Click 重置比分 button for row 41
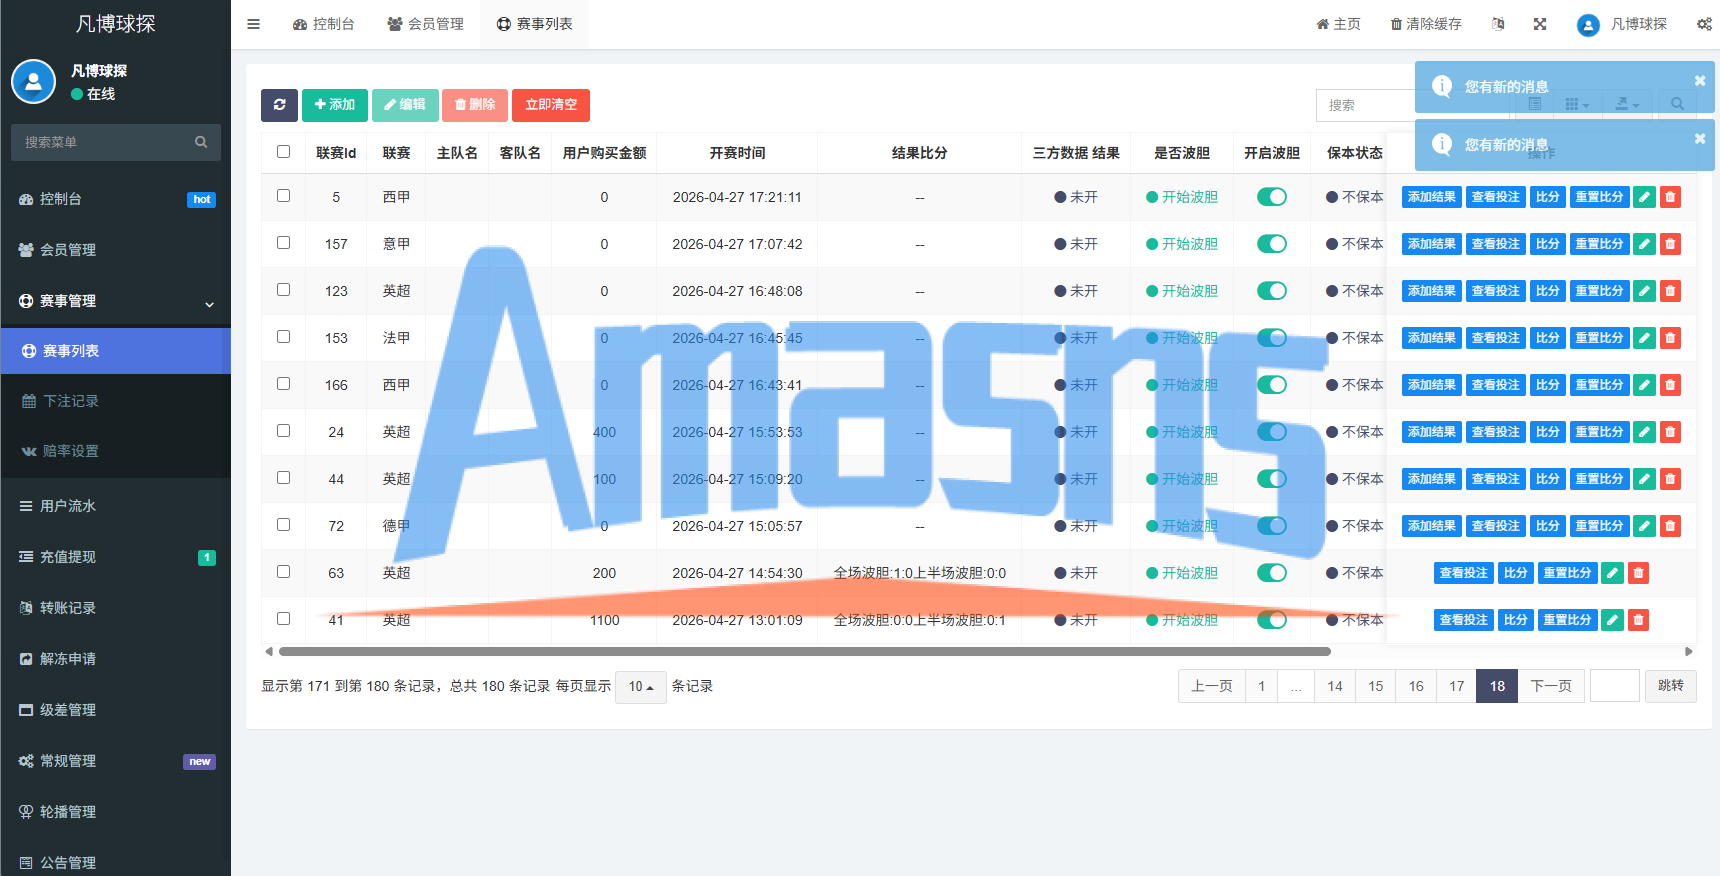Image resolution: width=1720 pixels, height=876 pixels. point(1567,620)
